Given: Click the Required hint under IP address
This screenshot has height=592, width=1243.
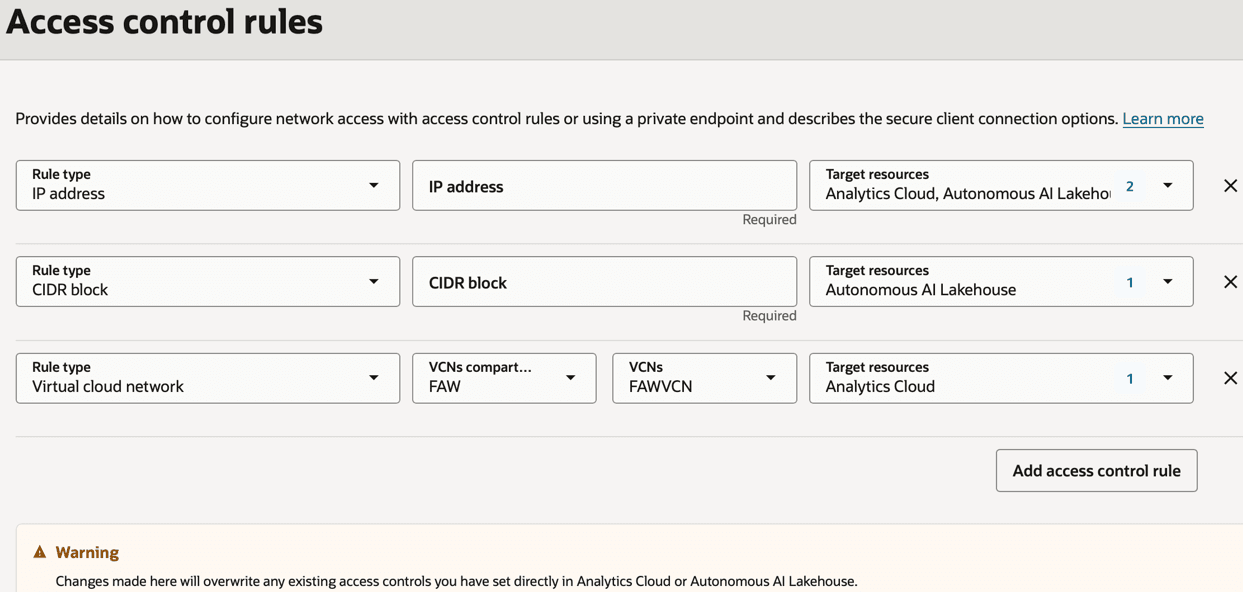Looking at the screenshot, I should 769,219.
